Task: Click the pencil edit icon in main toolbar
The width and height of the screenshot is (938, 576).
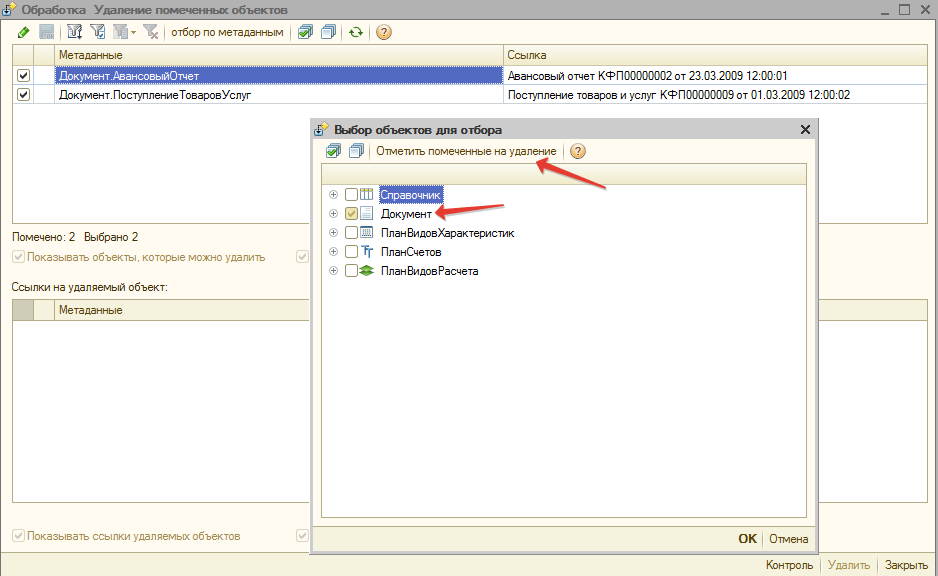Action: coord(23,32)
